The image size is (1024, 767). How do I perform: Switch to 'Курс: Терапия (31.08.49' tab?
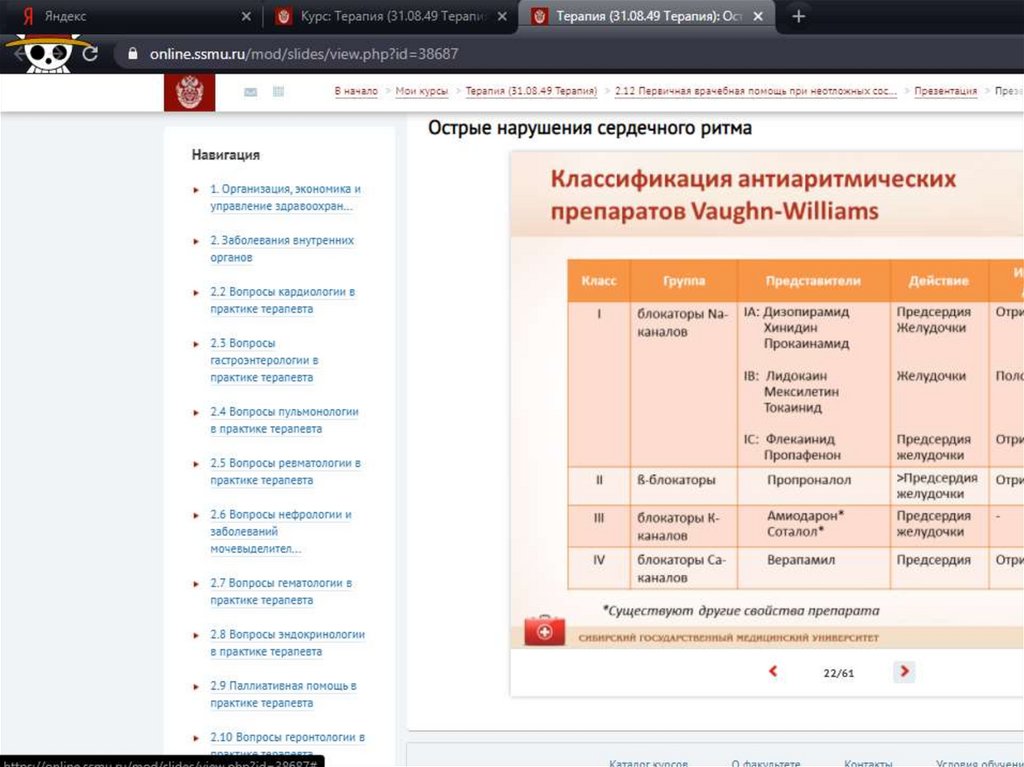click(391, 16)
